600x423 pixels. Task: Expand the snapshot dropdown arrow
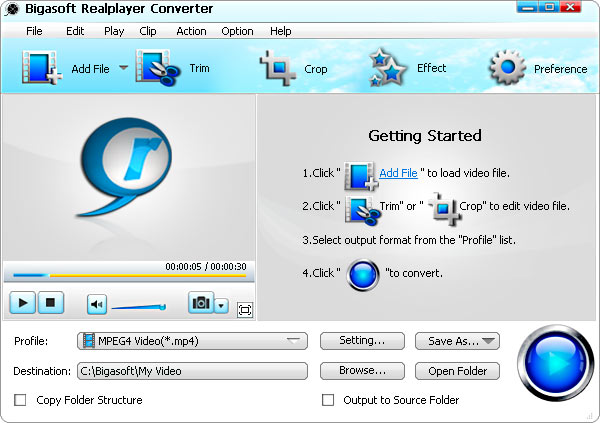221,306
